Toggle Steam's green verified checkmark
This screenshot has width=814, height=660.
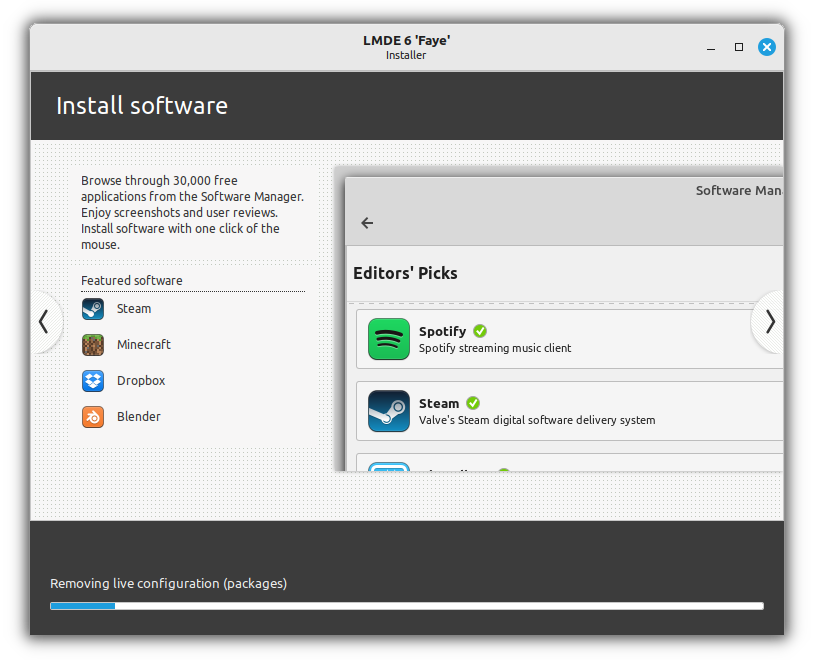coord(473,403)
